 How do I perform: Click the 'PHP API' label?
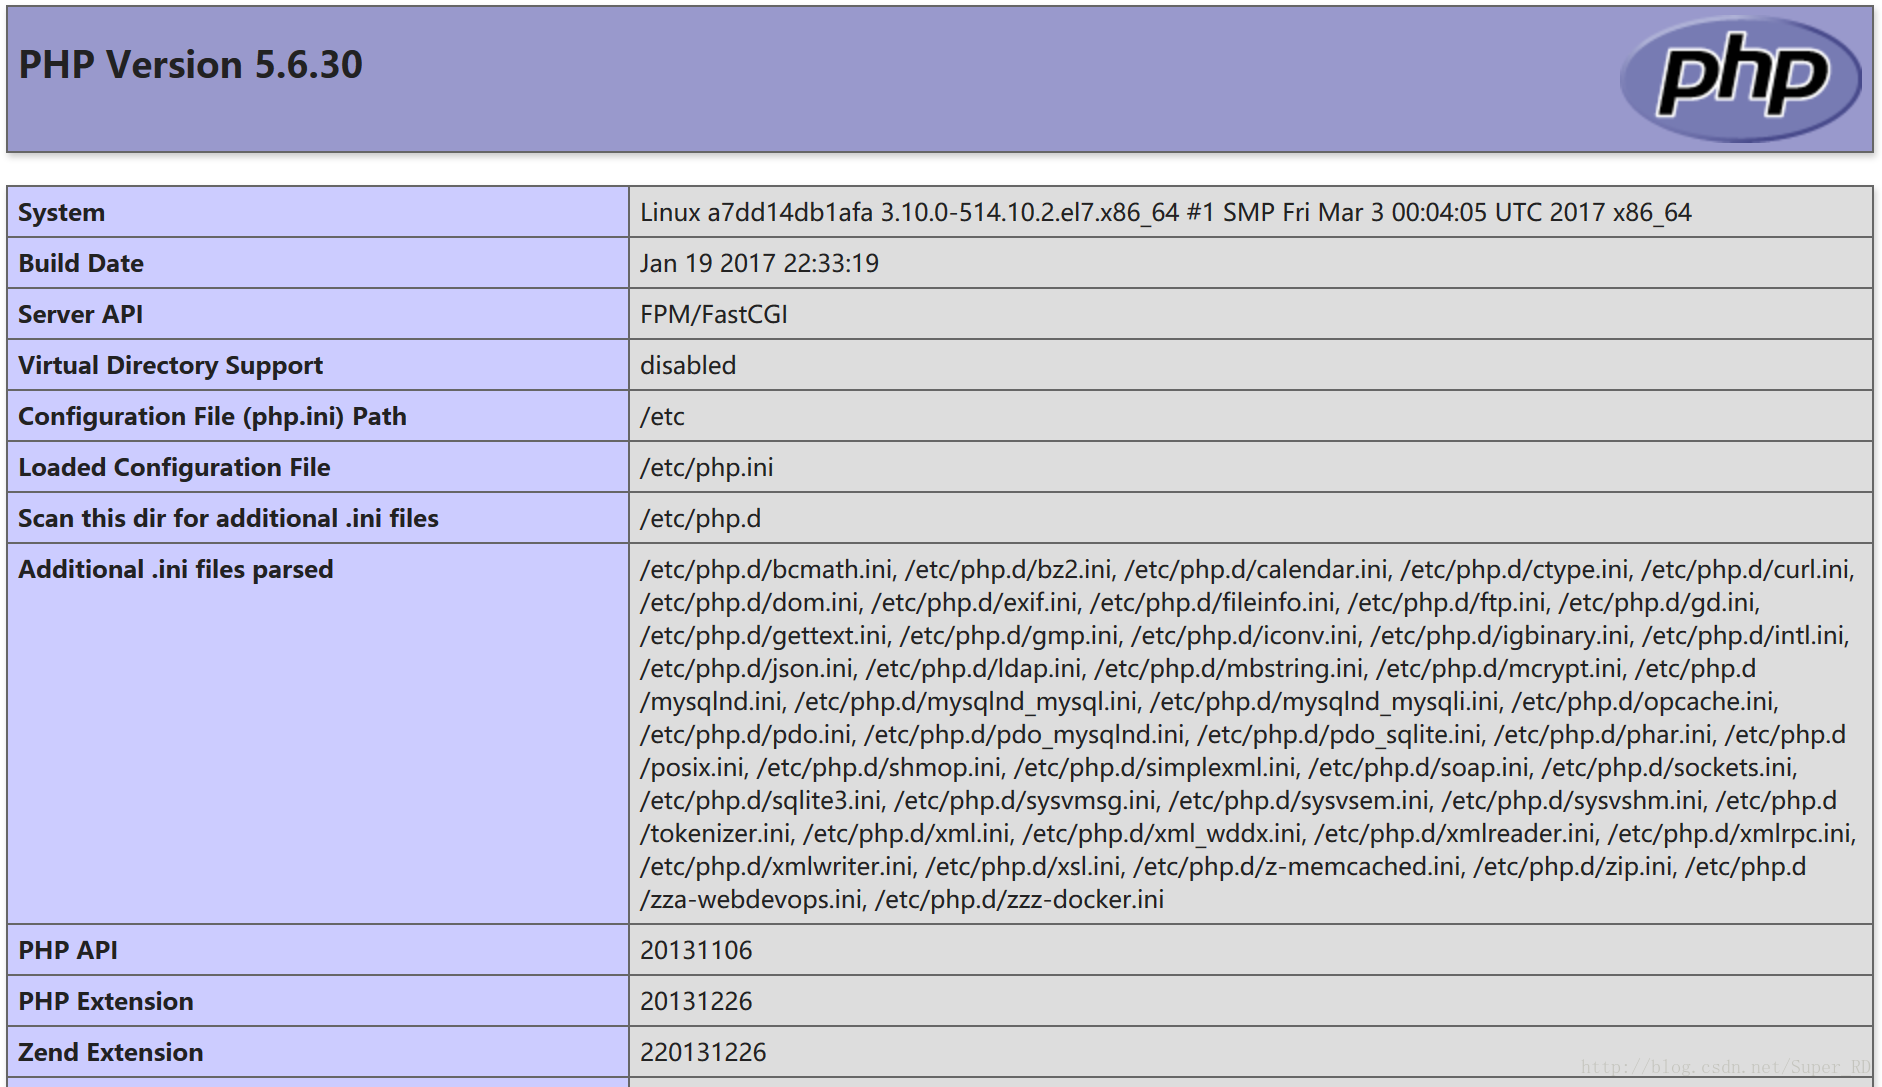coord(68,951)
